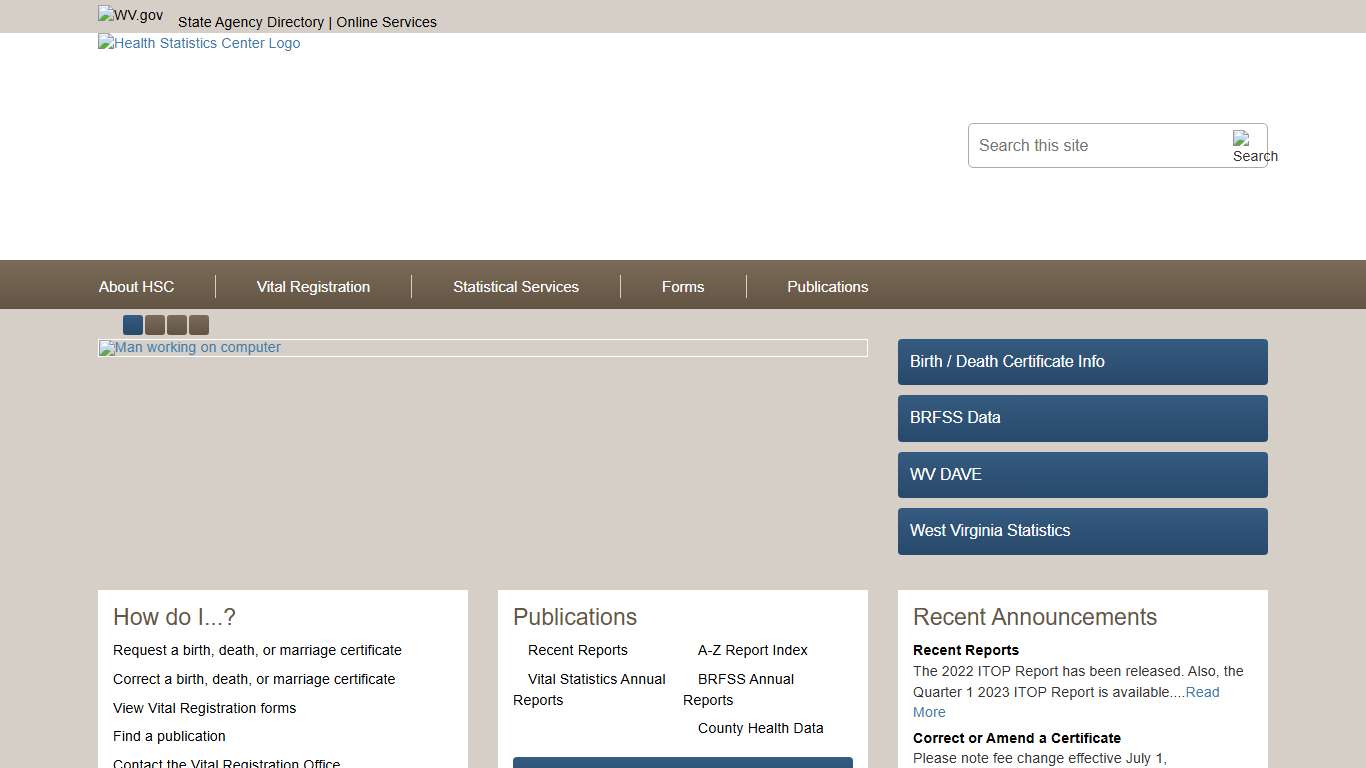The height and width of the screenshot is (768, 1366).
Task: Click the WV.gov logo icon
Action: click(130, 15)
